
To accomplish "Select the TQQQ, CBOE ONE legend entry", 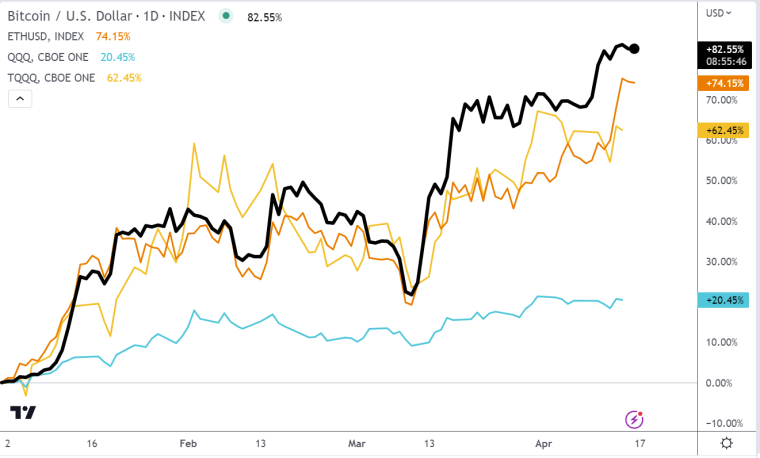I will pyautogui.click(x=54, y=77).
